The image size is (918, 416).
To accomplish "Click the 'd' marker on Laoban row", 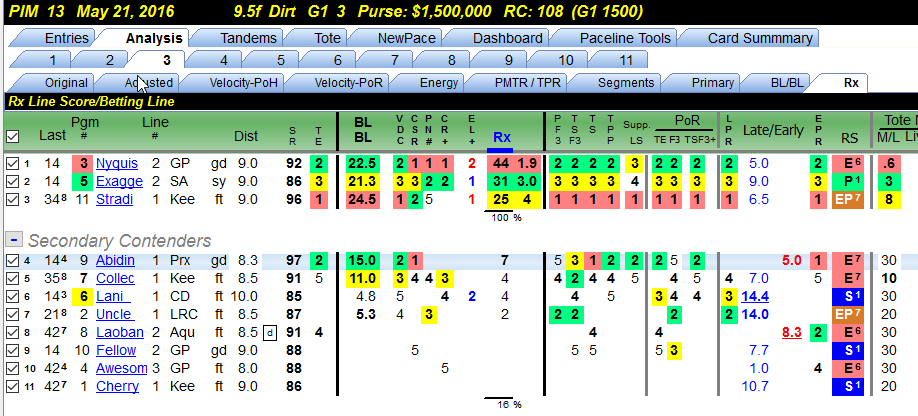I will (270, 333).
